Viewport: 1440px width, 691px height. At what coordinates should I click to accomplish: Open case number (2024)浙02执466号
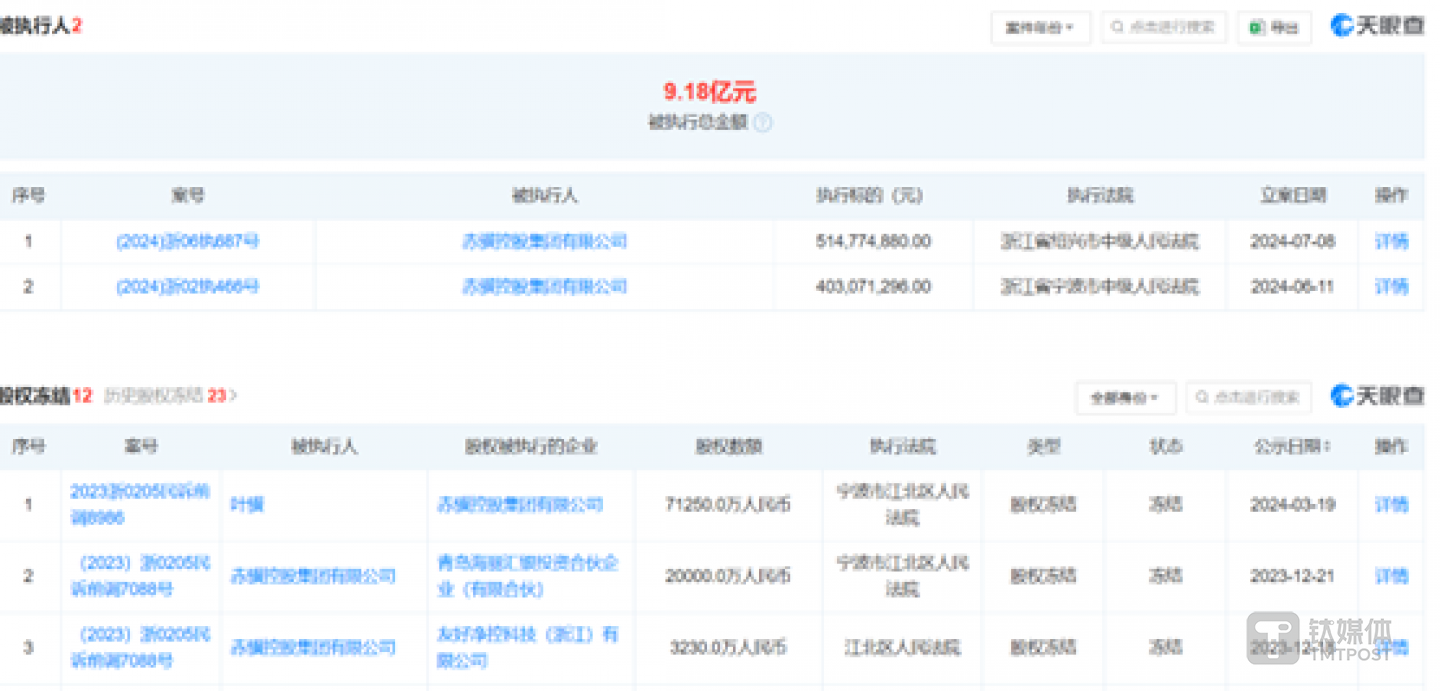click(188, 287)
